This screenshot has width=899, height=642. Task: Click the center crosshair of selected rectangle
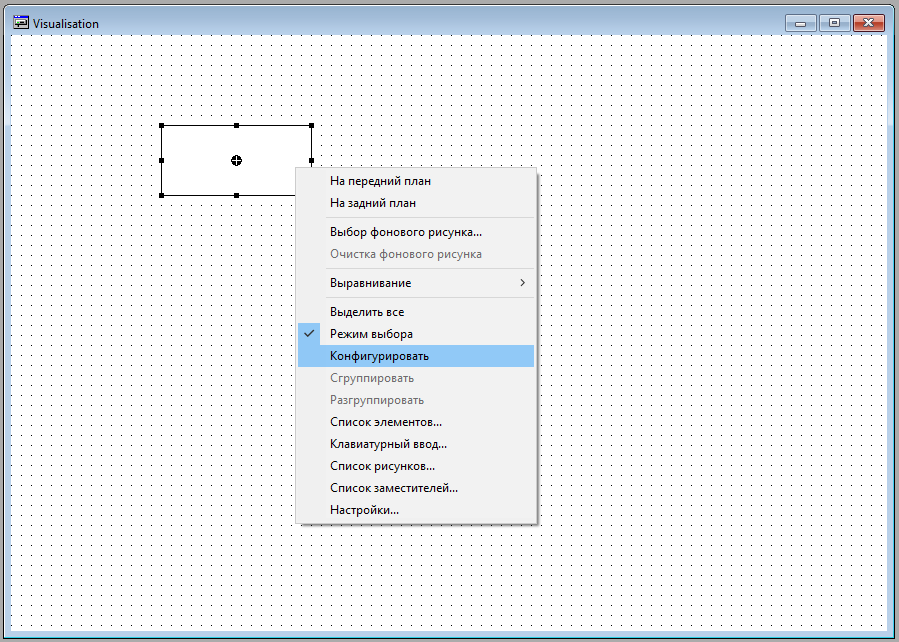coord(237,160)
